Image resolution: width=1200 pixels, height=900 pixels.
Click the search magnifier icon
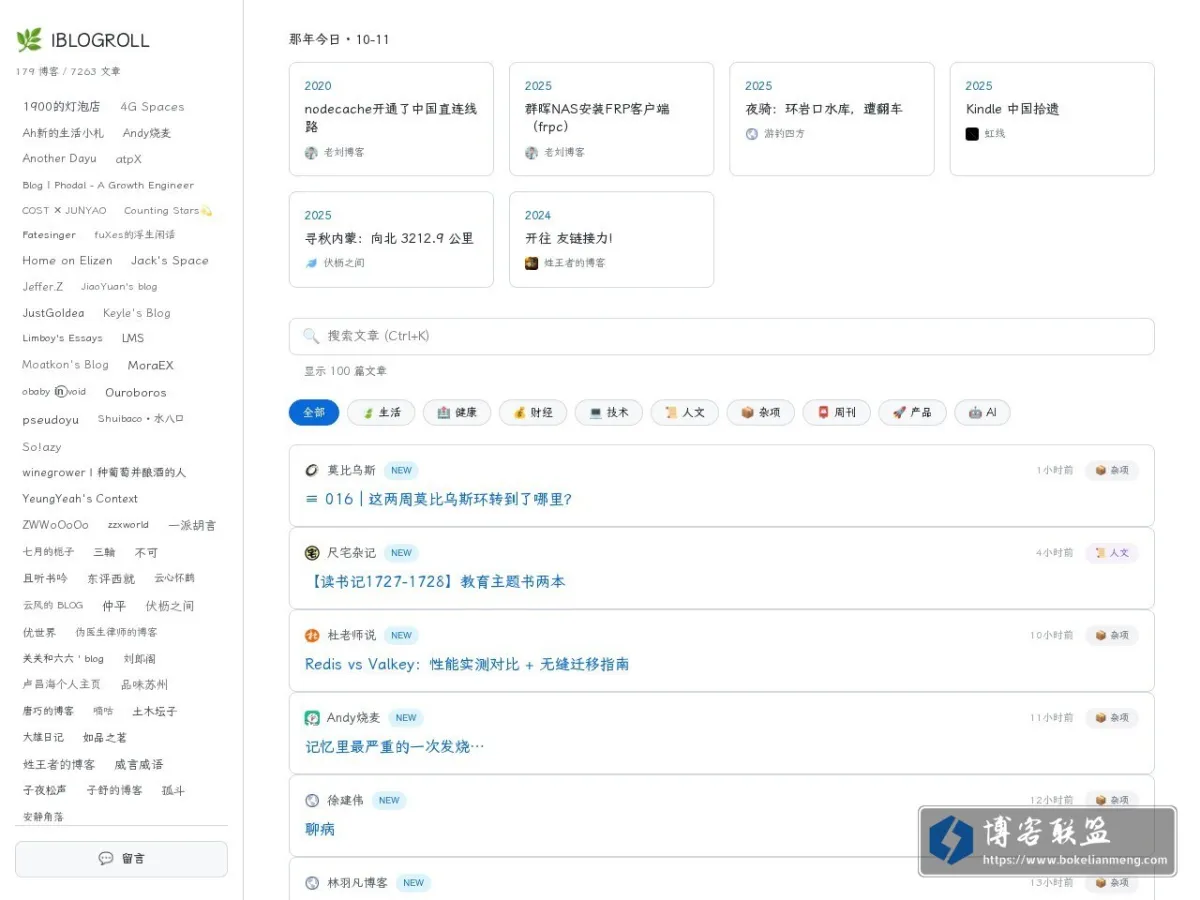point(311,336)
